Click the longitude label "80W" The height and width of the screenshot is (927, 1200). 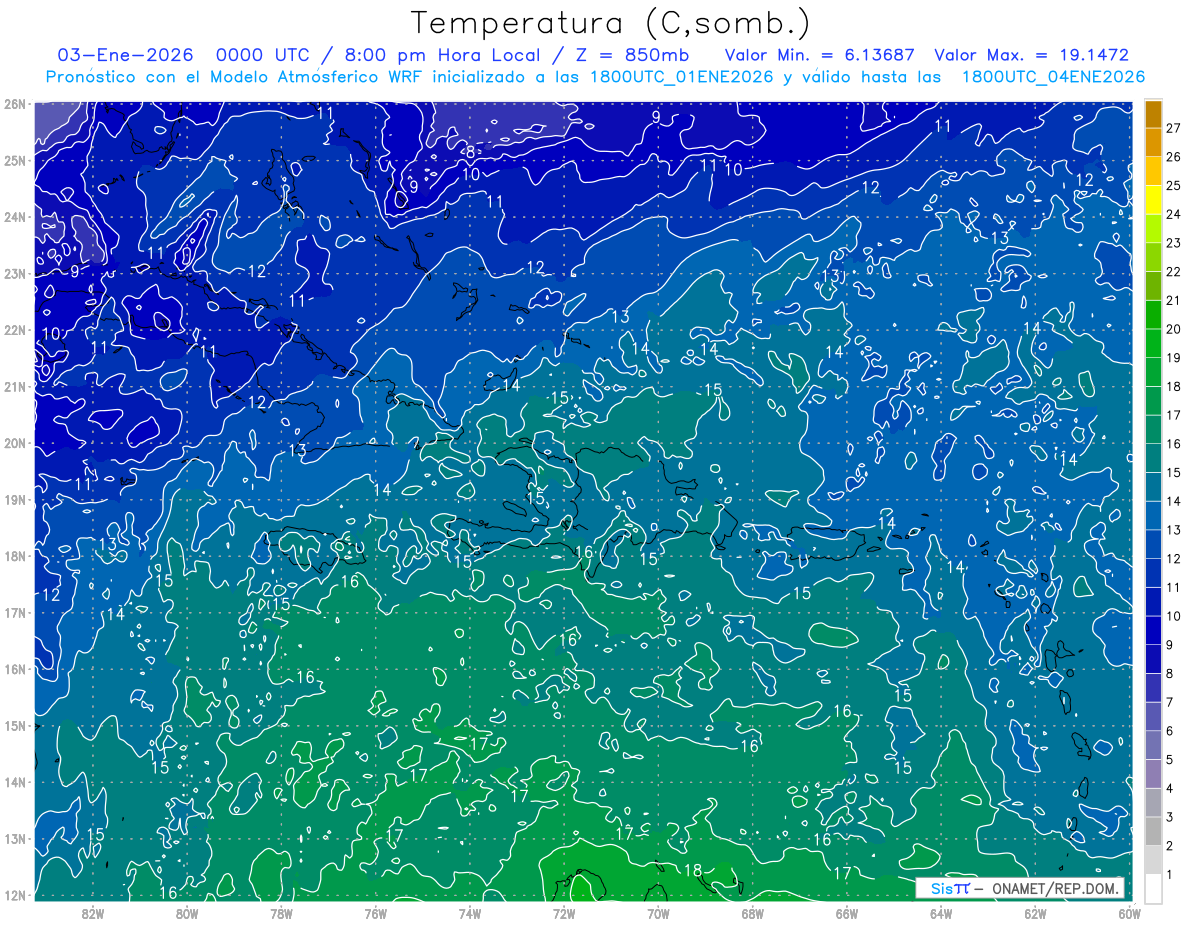click(x=187, y=913)
